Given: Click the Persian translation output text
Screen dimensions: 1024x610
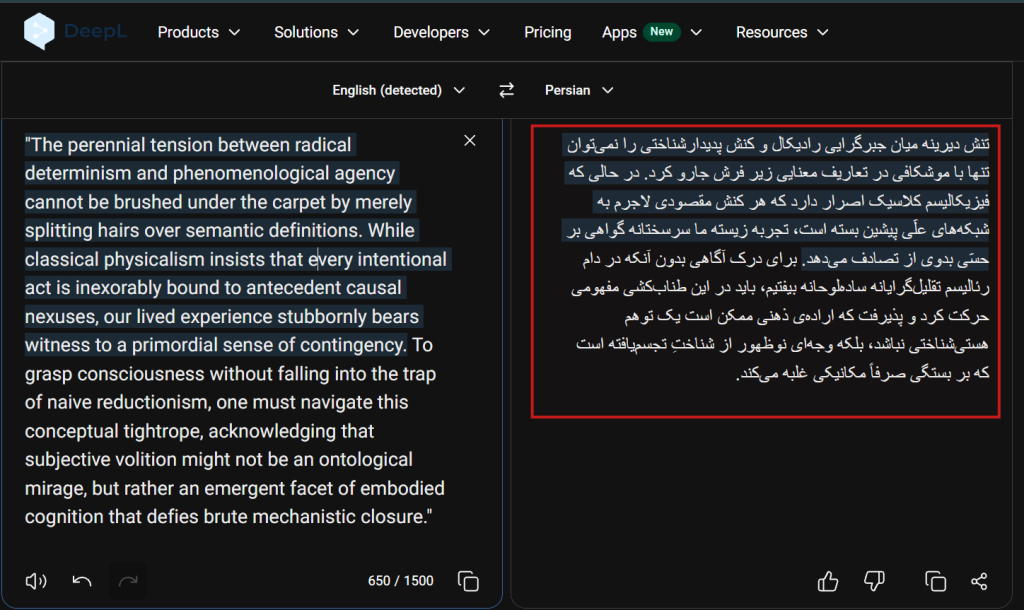Looking at the screenshot, I should 777,258.
